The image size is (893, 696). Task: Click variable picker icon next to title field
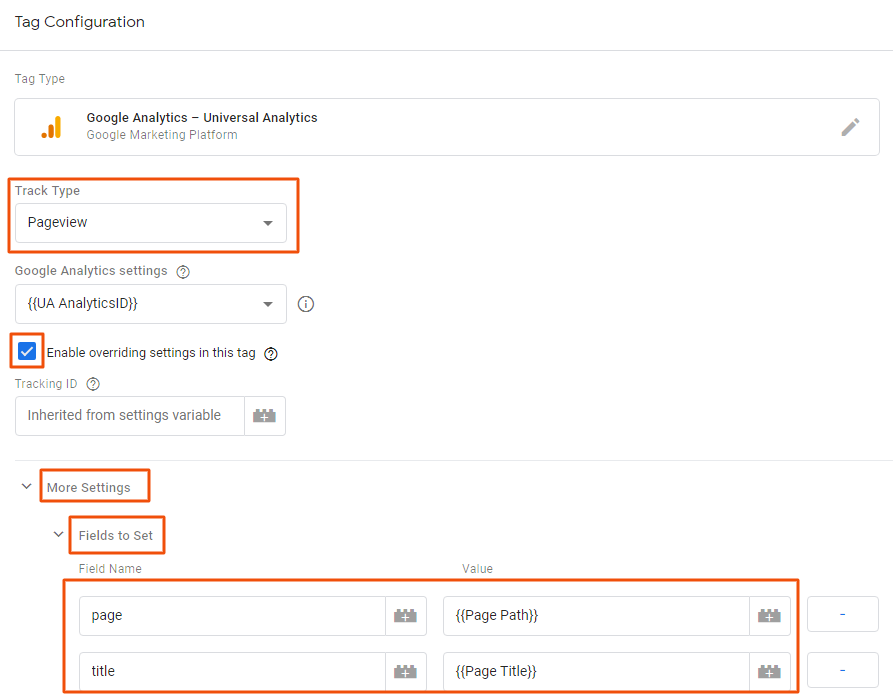click(x=405, y=672)
